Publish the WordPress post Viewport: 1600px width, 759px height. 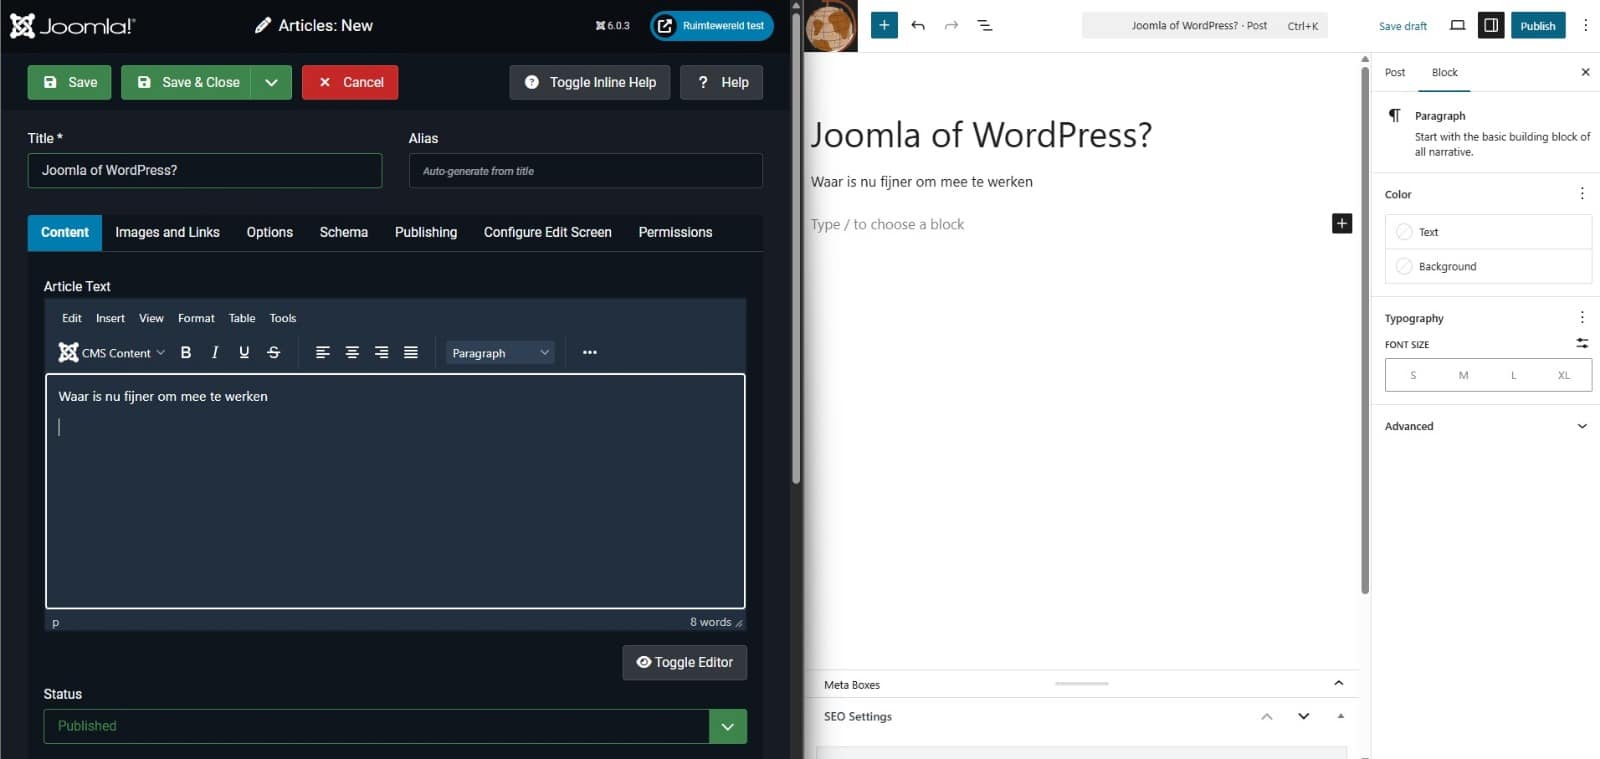[x=1538, y=25]
